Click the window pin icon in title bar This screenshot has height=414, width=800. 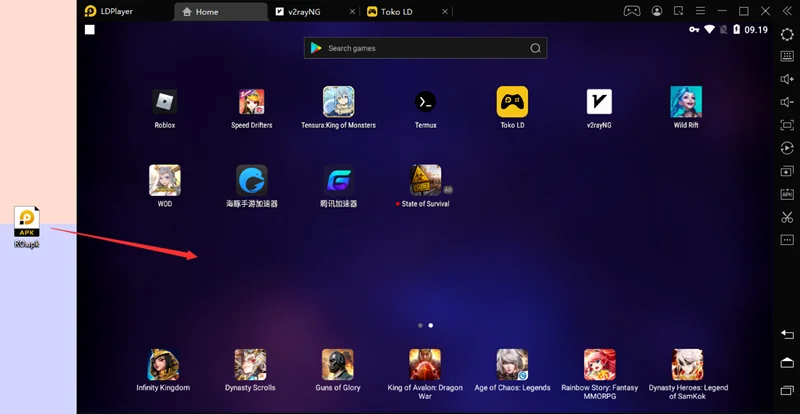click(679, 11)
